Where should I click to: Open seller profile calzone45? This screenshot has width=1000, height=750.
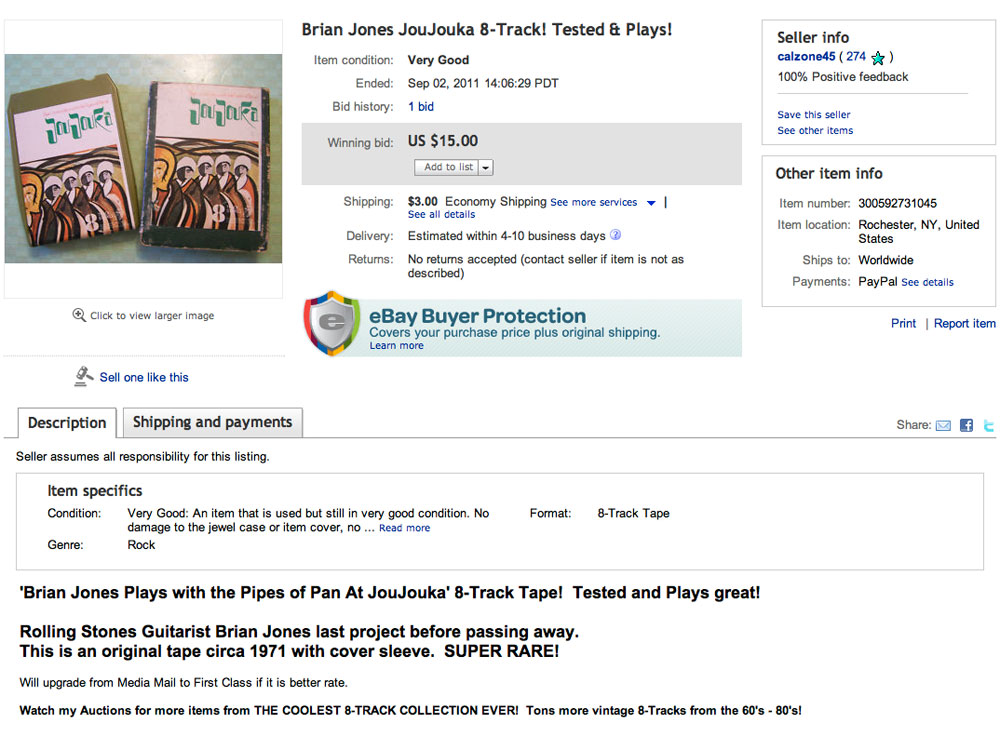click(x=806, y=57)
